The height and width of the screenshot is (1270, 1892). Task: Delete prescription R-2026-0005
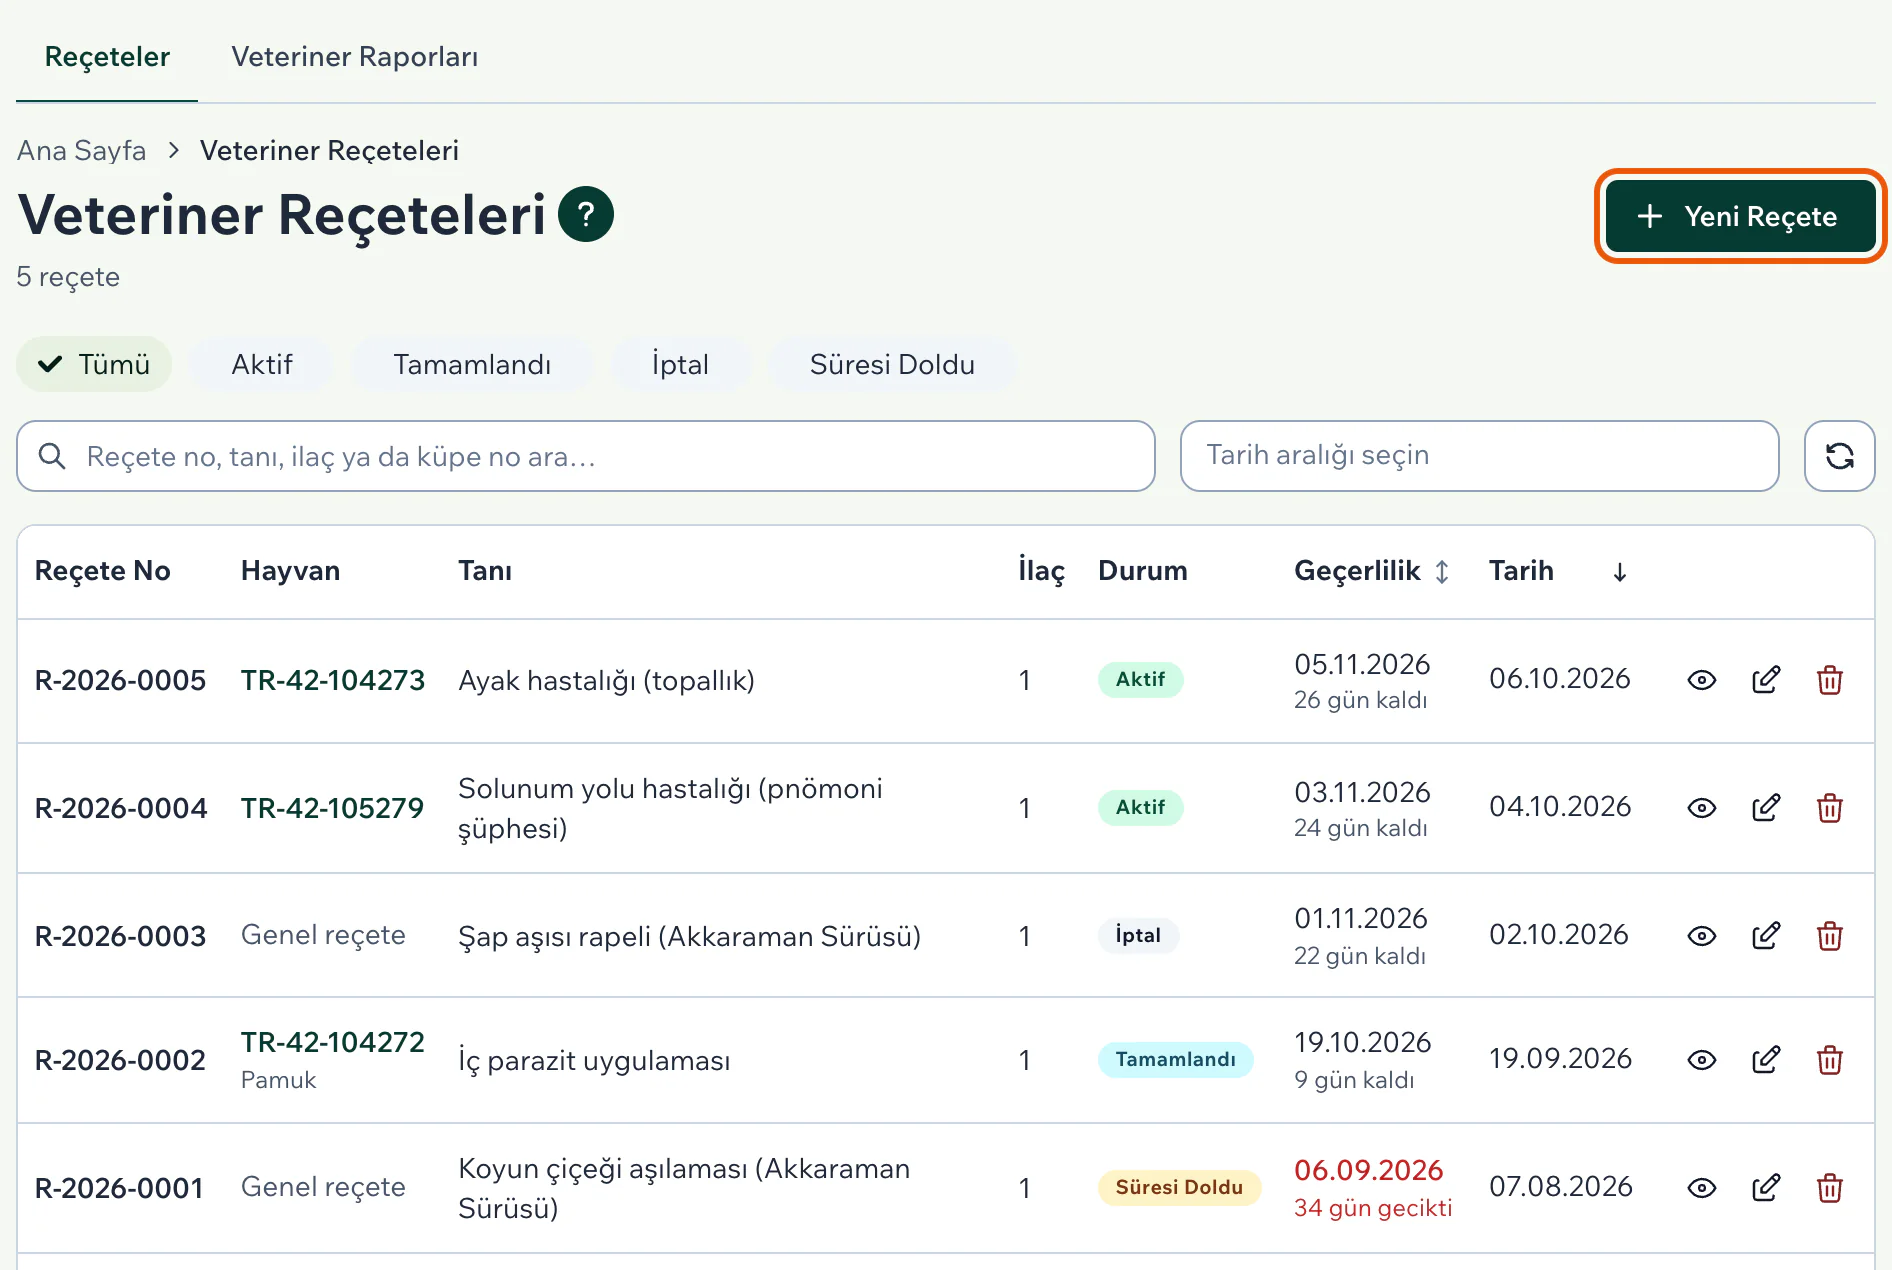[1830, 680]
